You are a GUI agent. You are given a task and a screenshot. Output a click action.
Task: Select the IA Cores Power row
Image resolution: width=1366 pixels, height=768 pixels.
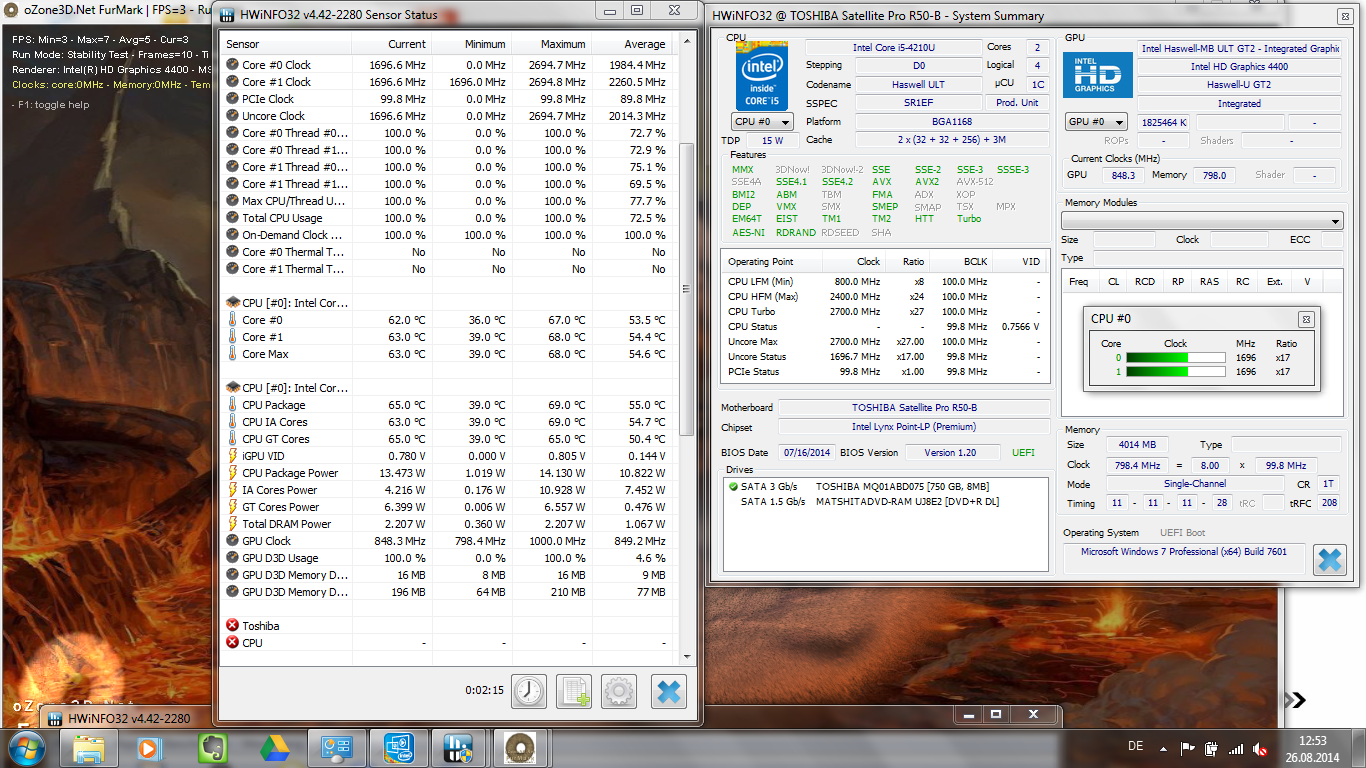click(446, 490)
